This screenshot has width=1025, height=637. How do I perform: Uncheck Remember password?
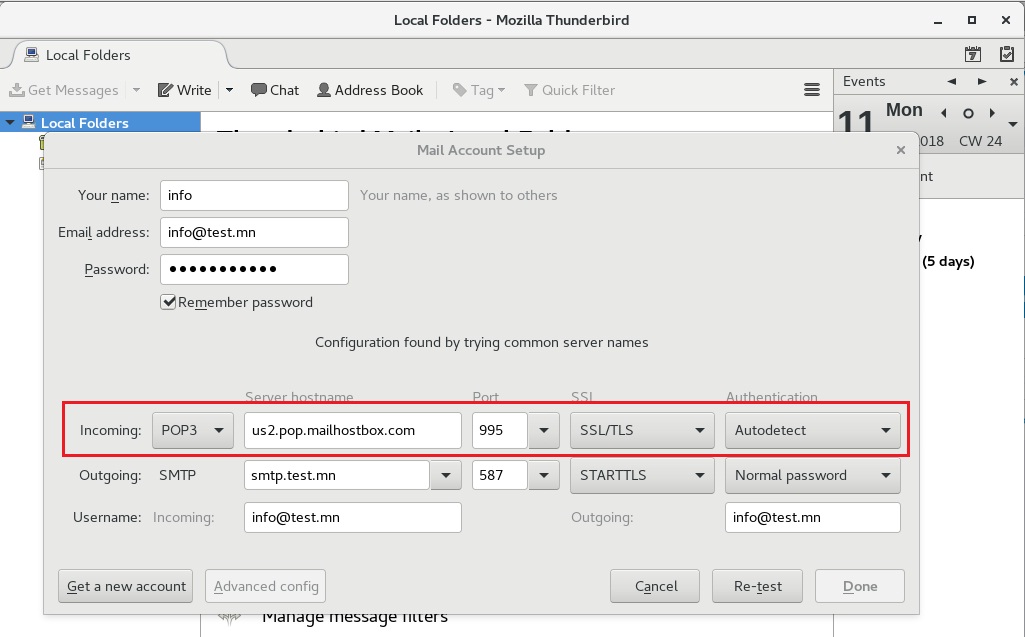(169, 301)
